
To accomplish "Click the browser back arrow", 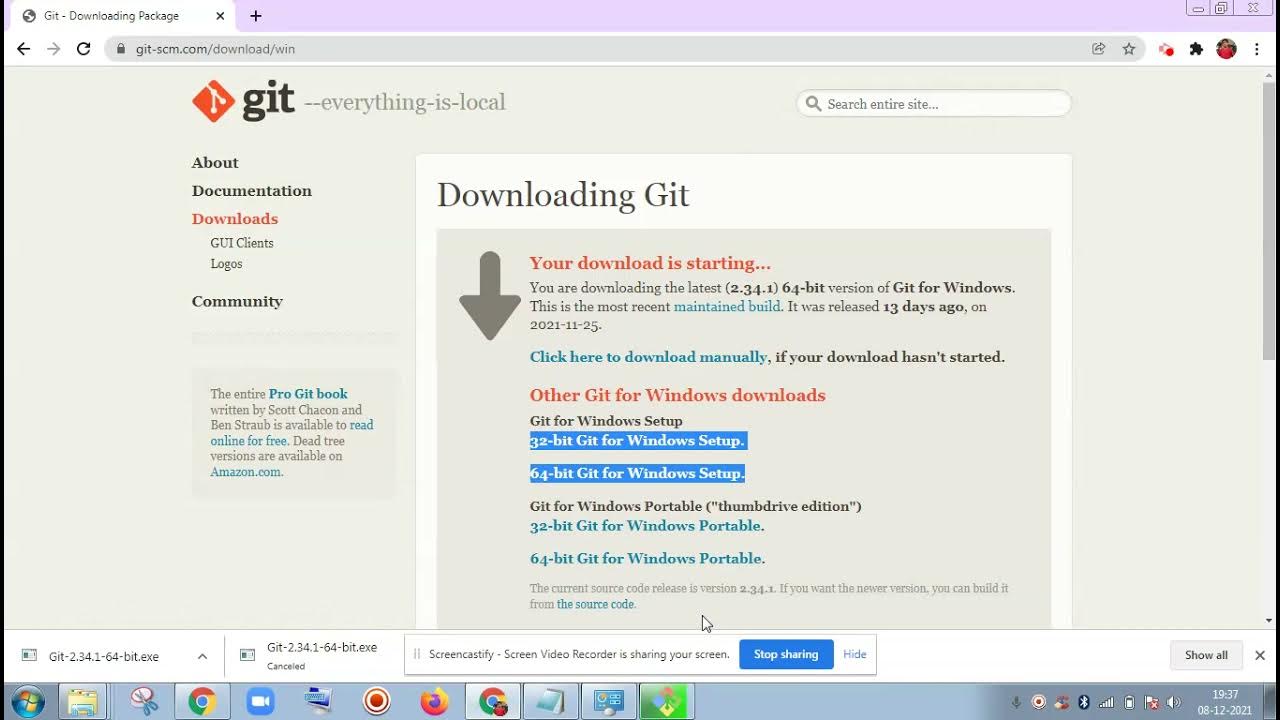I will (24, 48).
